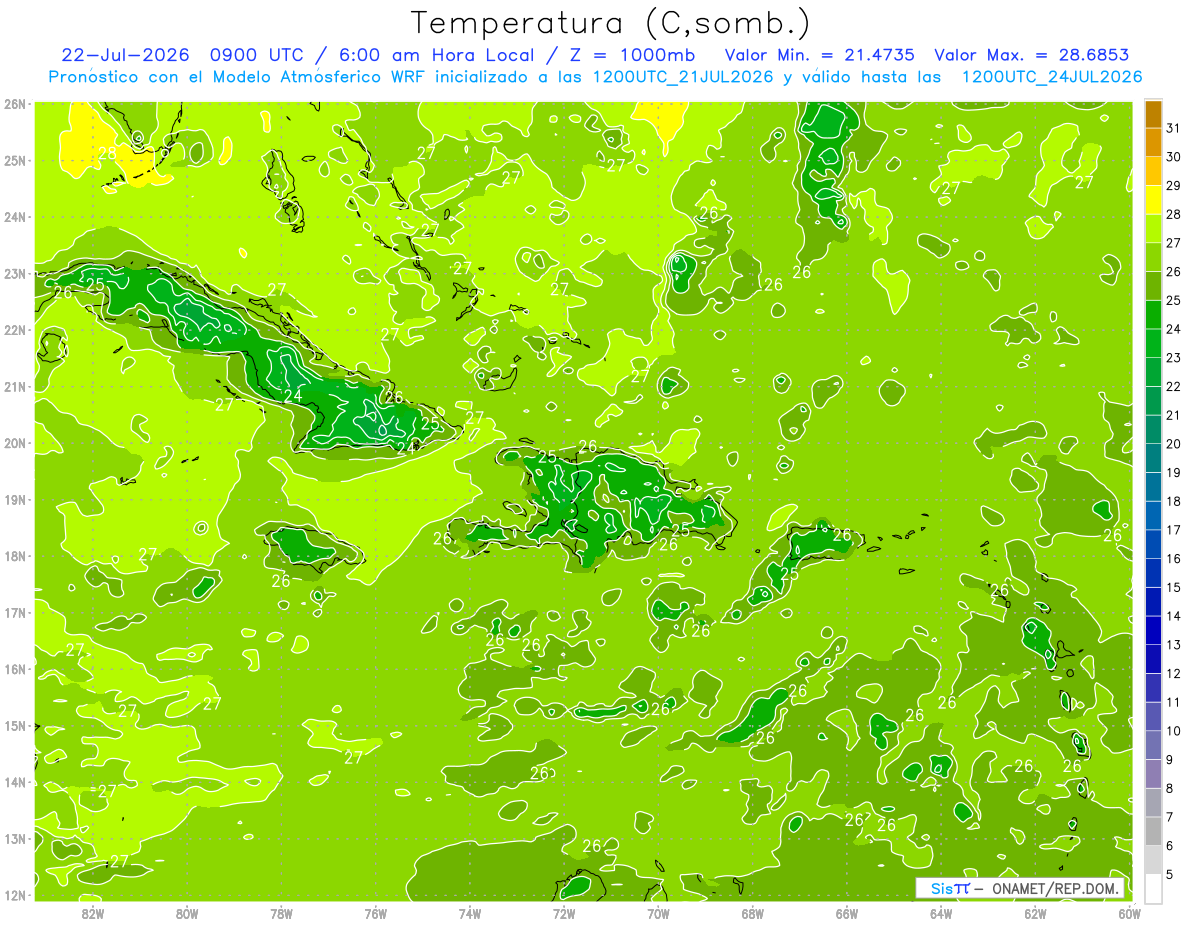Click the "74W" longitude axis label

pos(469,913)
